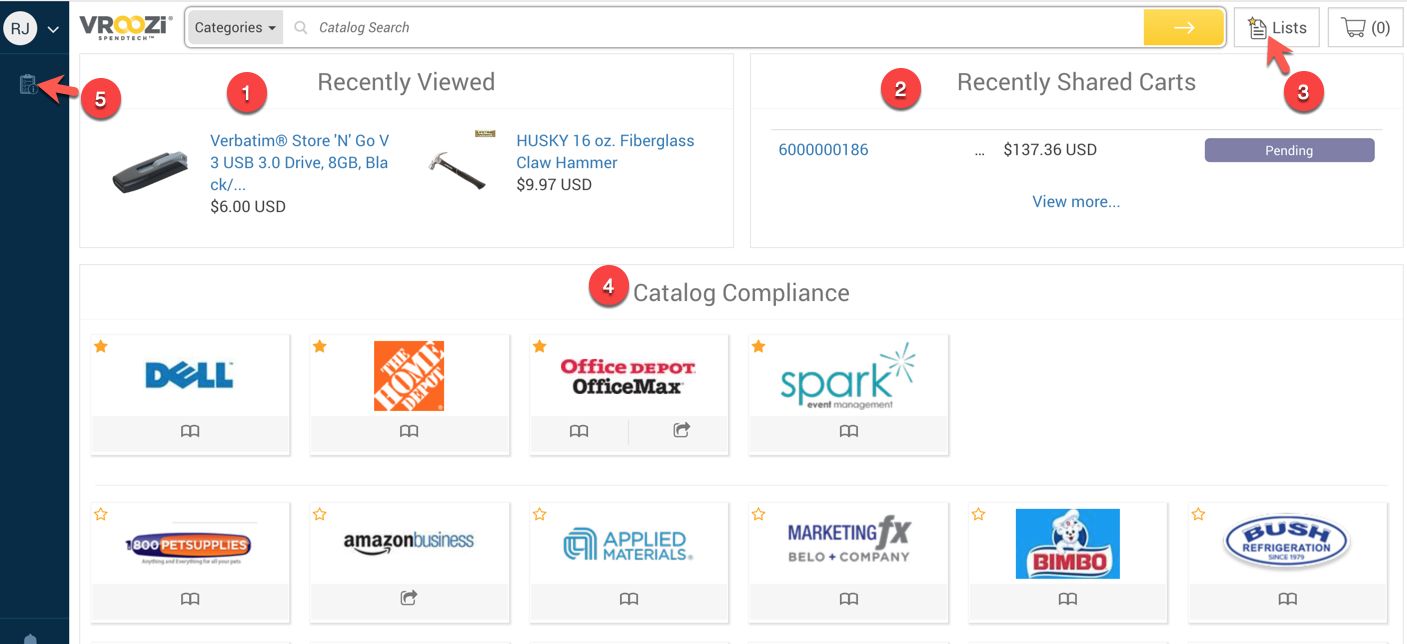Open Bimbo catalog book icon
Screen dimensions: 1407x644
1068,599
